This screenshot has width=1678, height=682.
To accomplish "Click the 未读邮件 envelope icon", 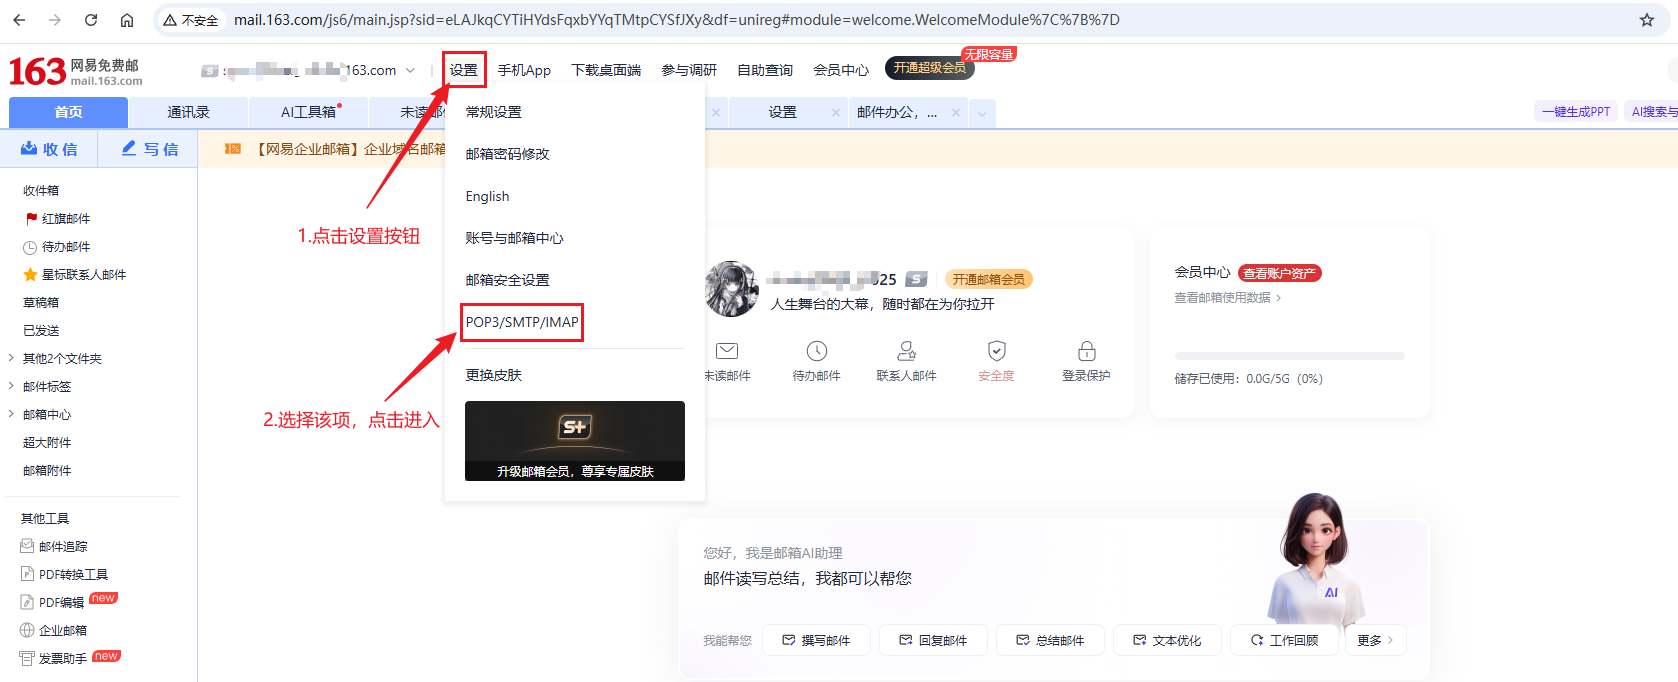I will tap(727, 351).
